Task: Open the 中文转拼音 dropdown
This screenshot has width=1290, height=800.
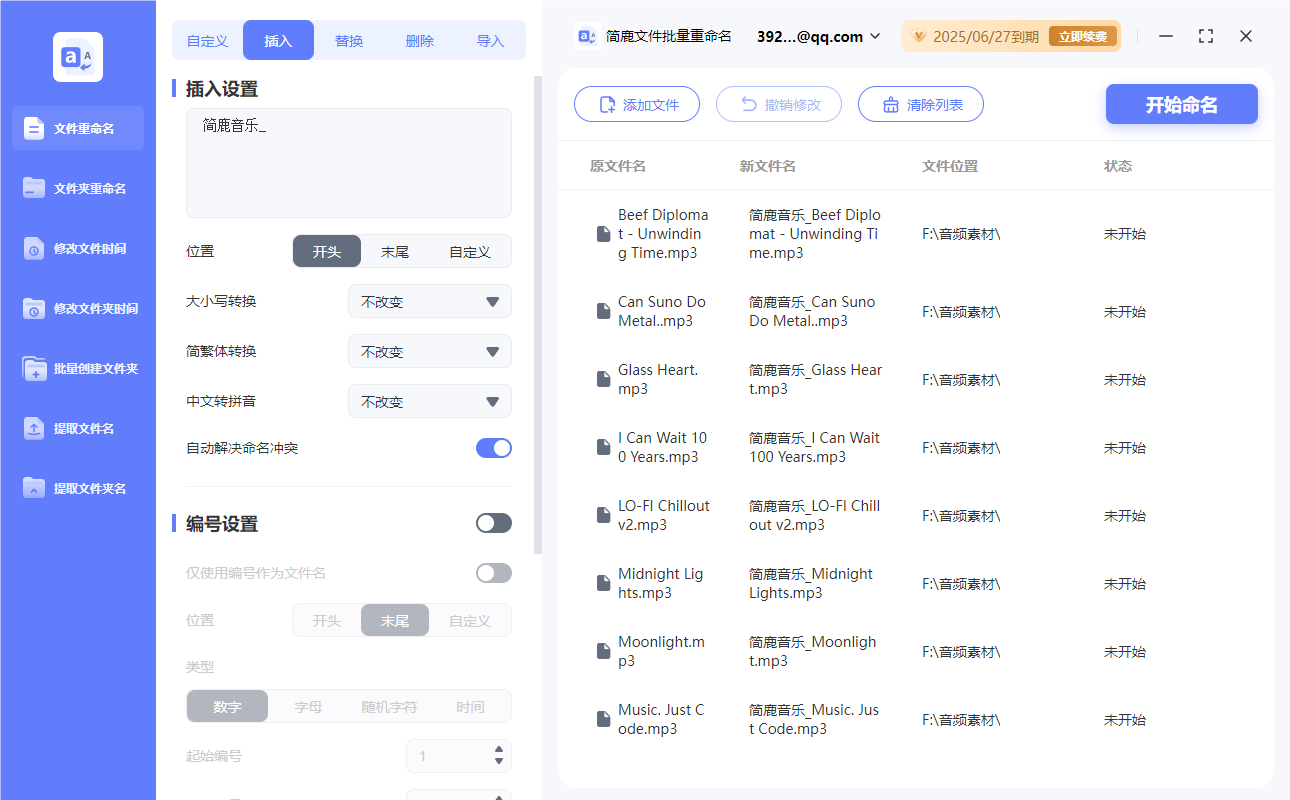Action: pos(429,401)
